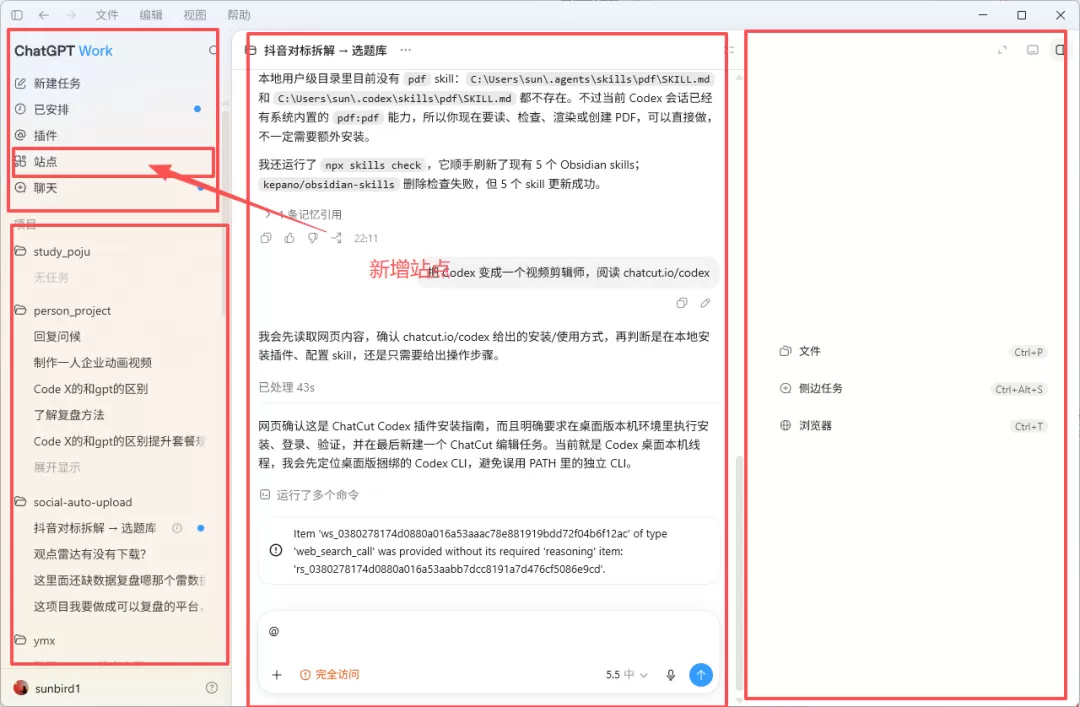1080x707 pixels.
Task: Click the microphone voice input icon
Action: 671,675
